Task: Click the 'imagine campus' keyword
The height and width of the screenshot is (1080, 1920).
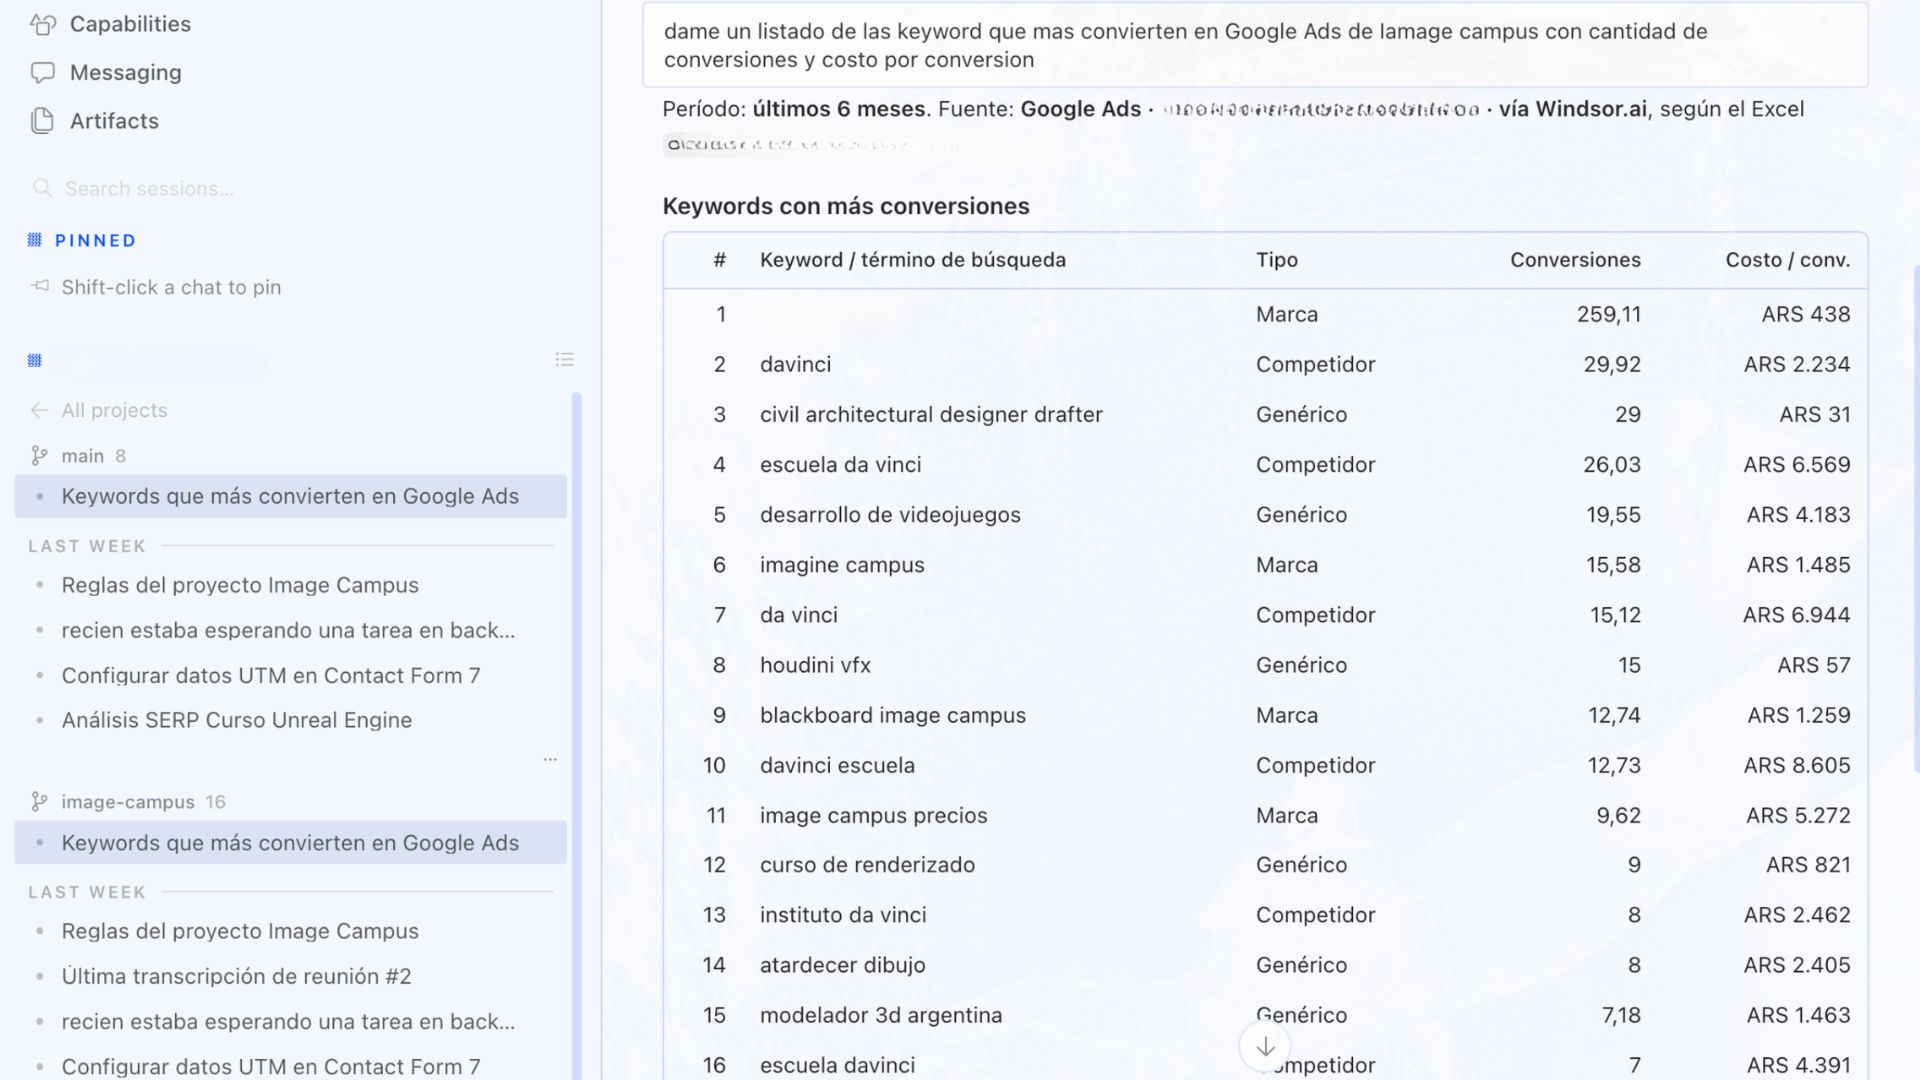Action: 842,565
